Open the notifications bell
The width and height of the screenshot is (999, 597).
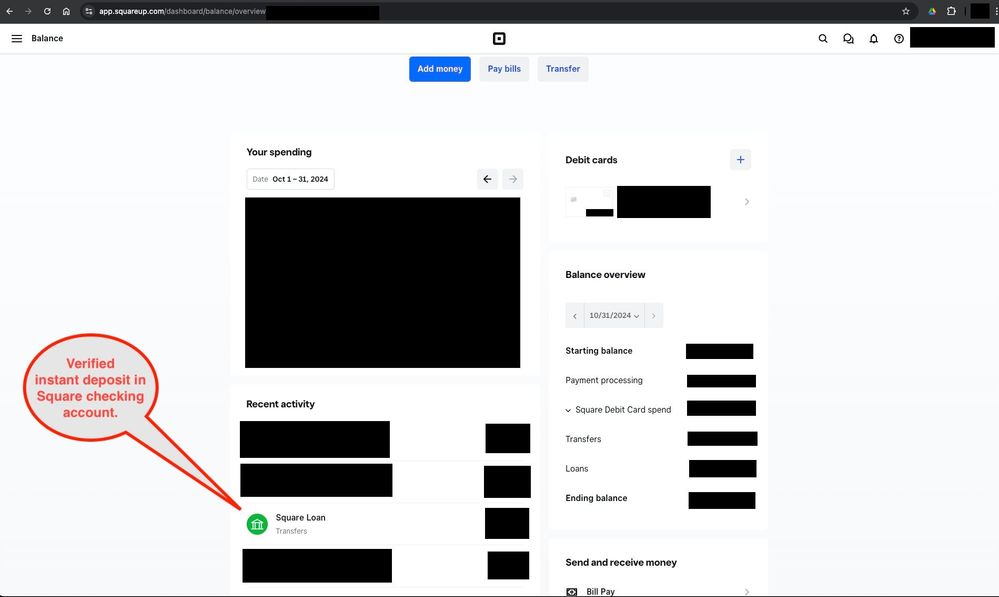click(x=873, y=39)
